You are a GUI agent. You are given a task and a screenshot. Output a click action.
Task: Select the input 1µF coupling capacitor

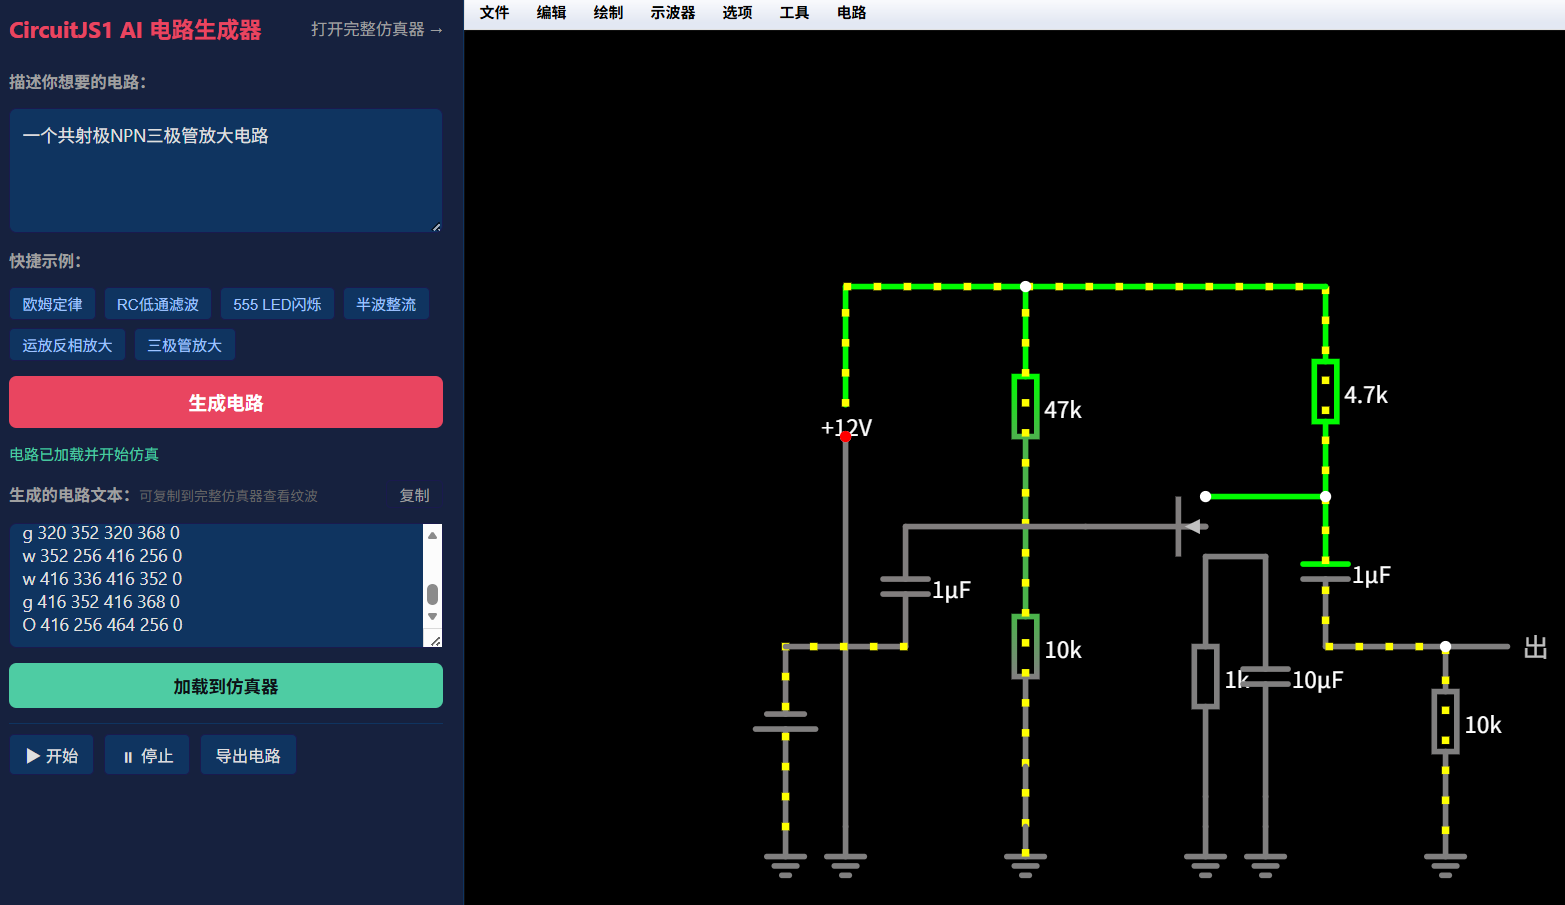905,586
